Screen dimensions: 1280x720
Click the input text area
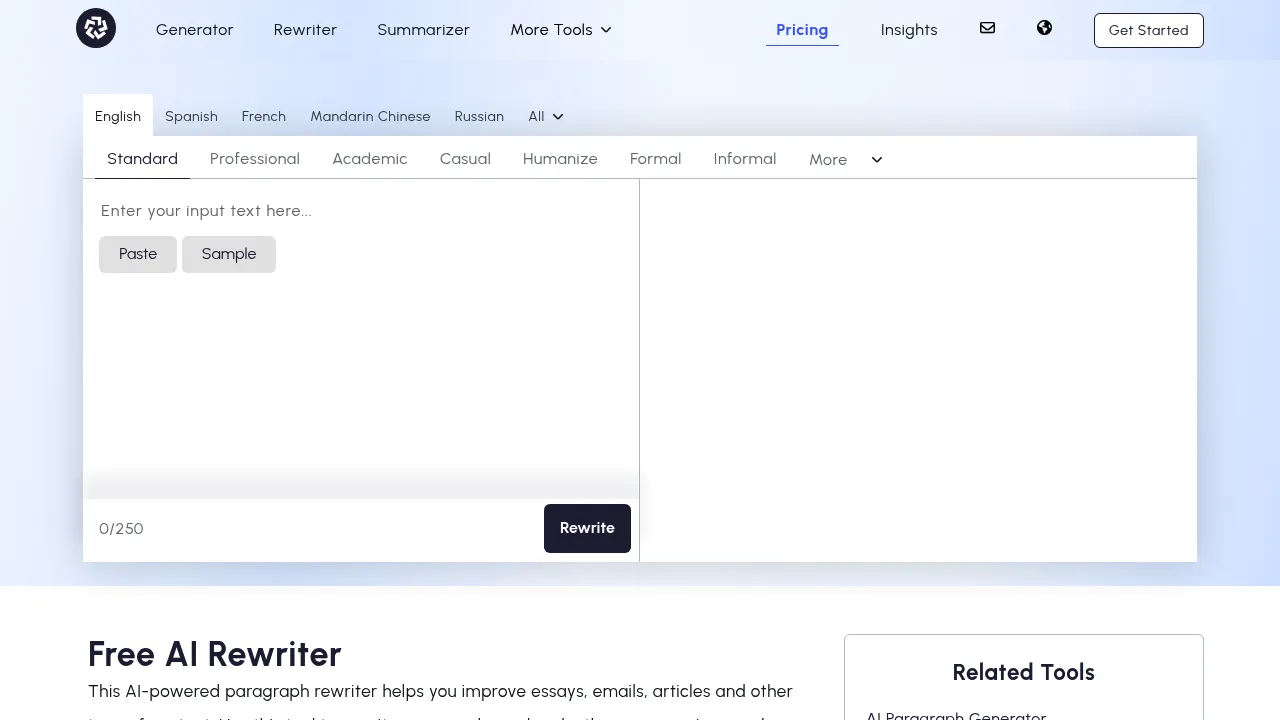360,211
